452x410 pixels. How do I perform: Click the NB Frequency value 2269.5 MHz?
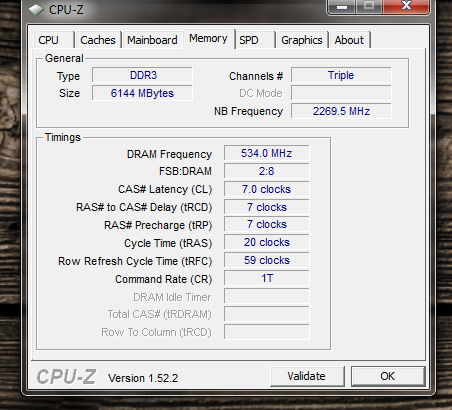[x=341, y=111]
